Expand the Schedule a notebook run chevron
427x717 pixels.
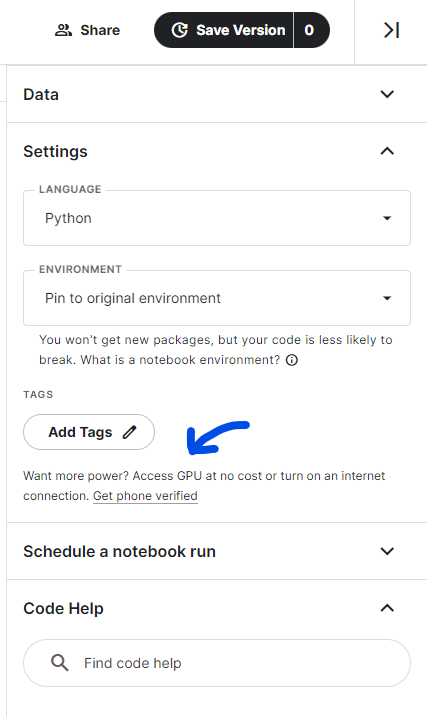click(387, 551)
